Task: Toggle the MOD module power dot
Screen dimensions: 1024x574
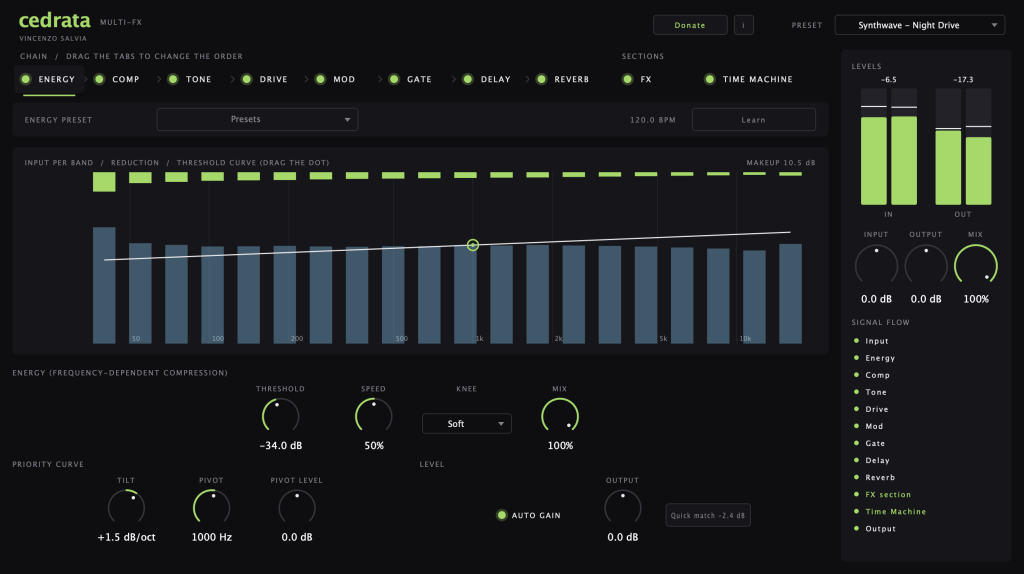Action: pyautogui.click(x=321, y=79)
